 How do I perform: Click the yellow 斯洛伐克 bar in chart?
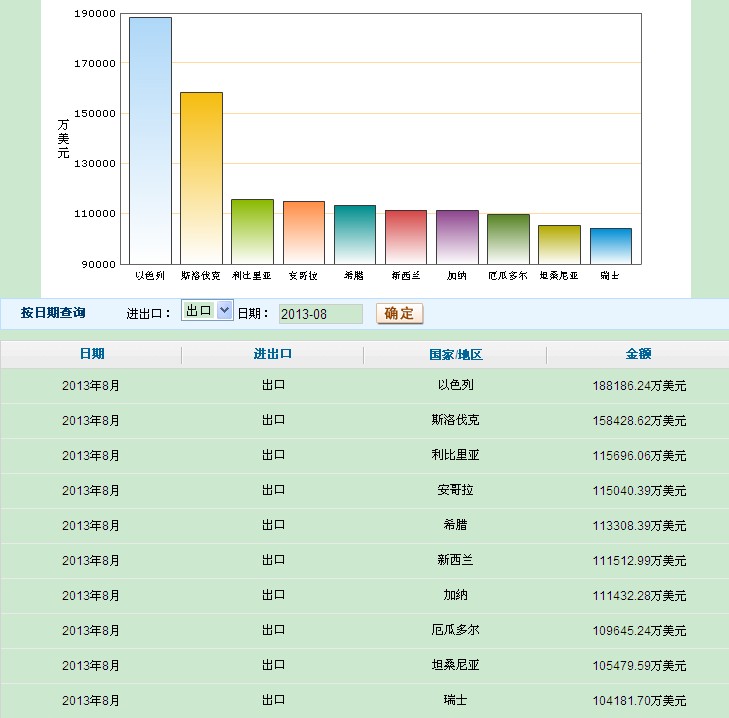[x=201, y=178]
